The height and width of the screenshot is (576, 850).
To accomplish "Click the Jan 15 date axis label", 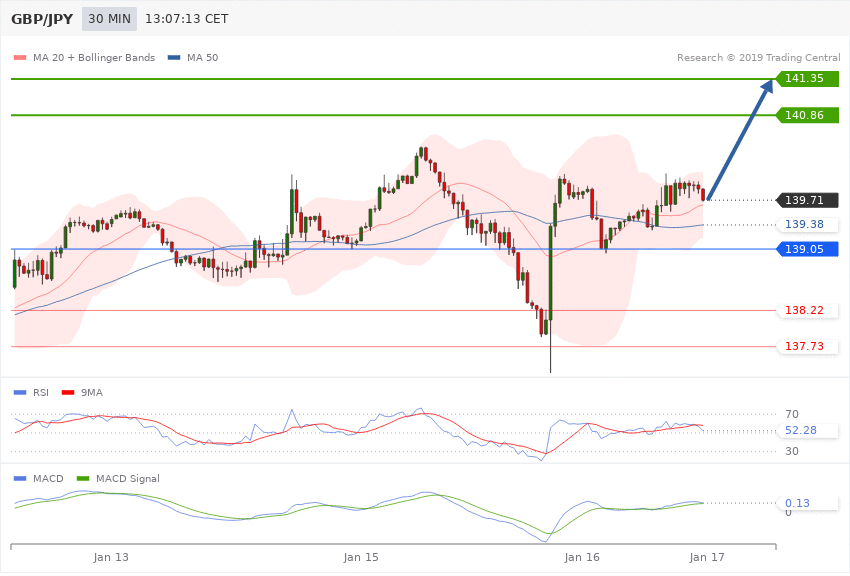I will pos(361,558).
